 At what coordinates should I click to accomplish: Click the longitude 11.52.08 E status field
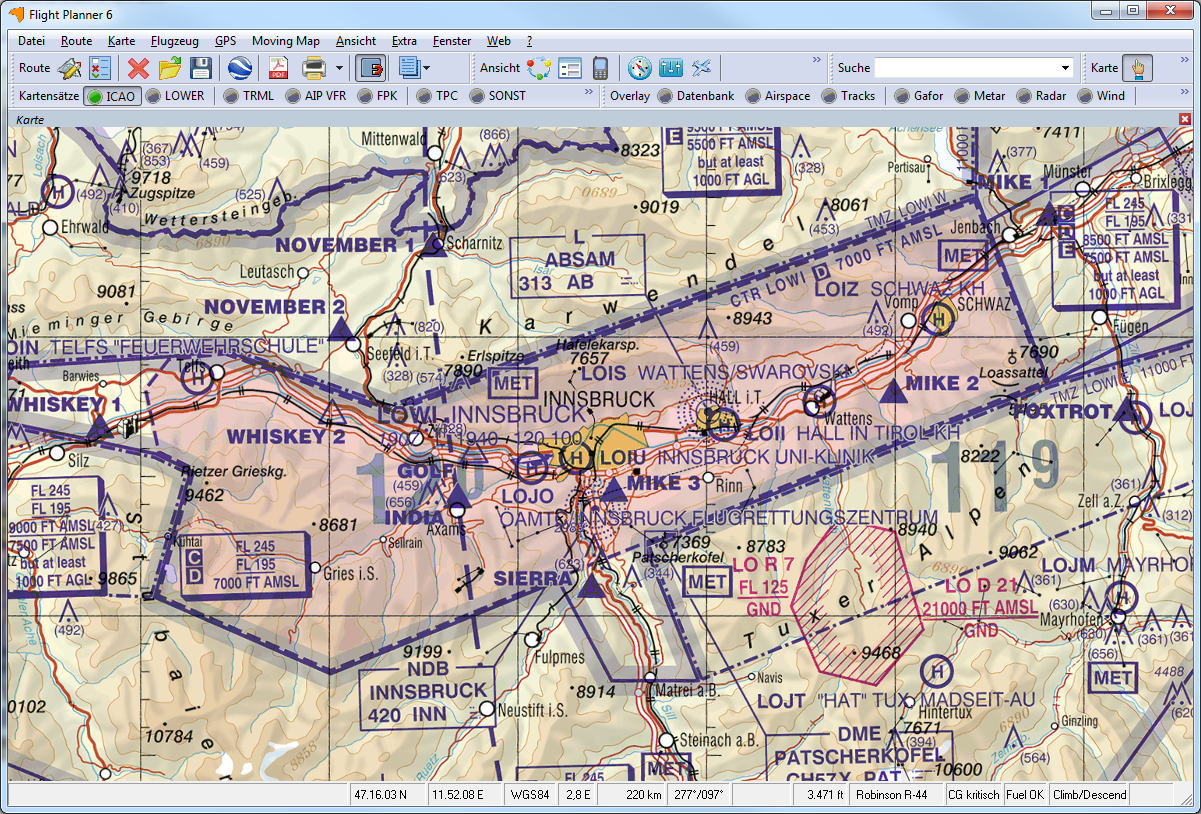466,795
